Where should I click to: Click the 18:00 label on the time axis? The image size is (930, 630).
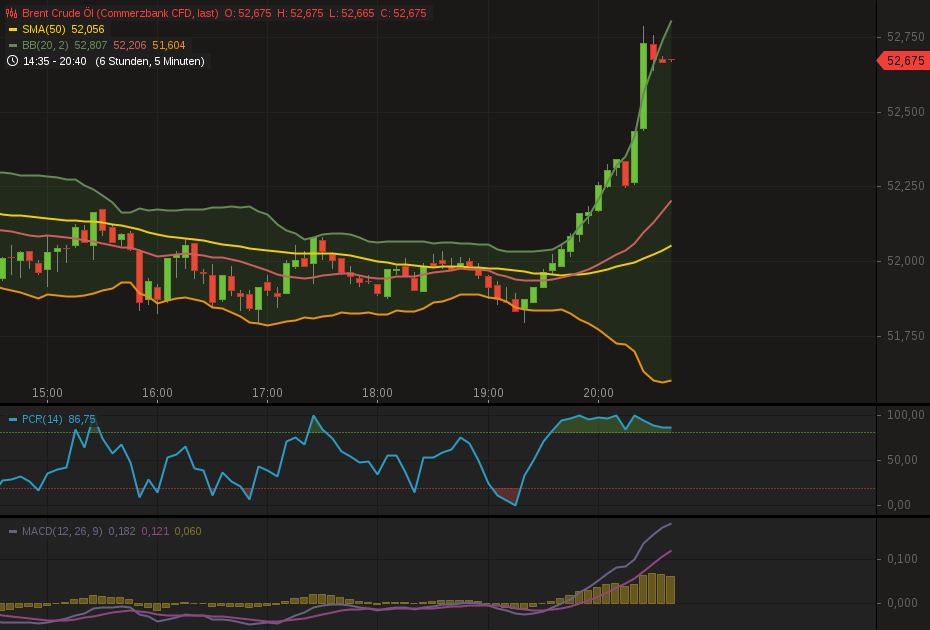pyautogui.click(x=377, y=393)
